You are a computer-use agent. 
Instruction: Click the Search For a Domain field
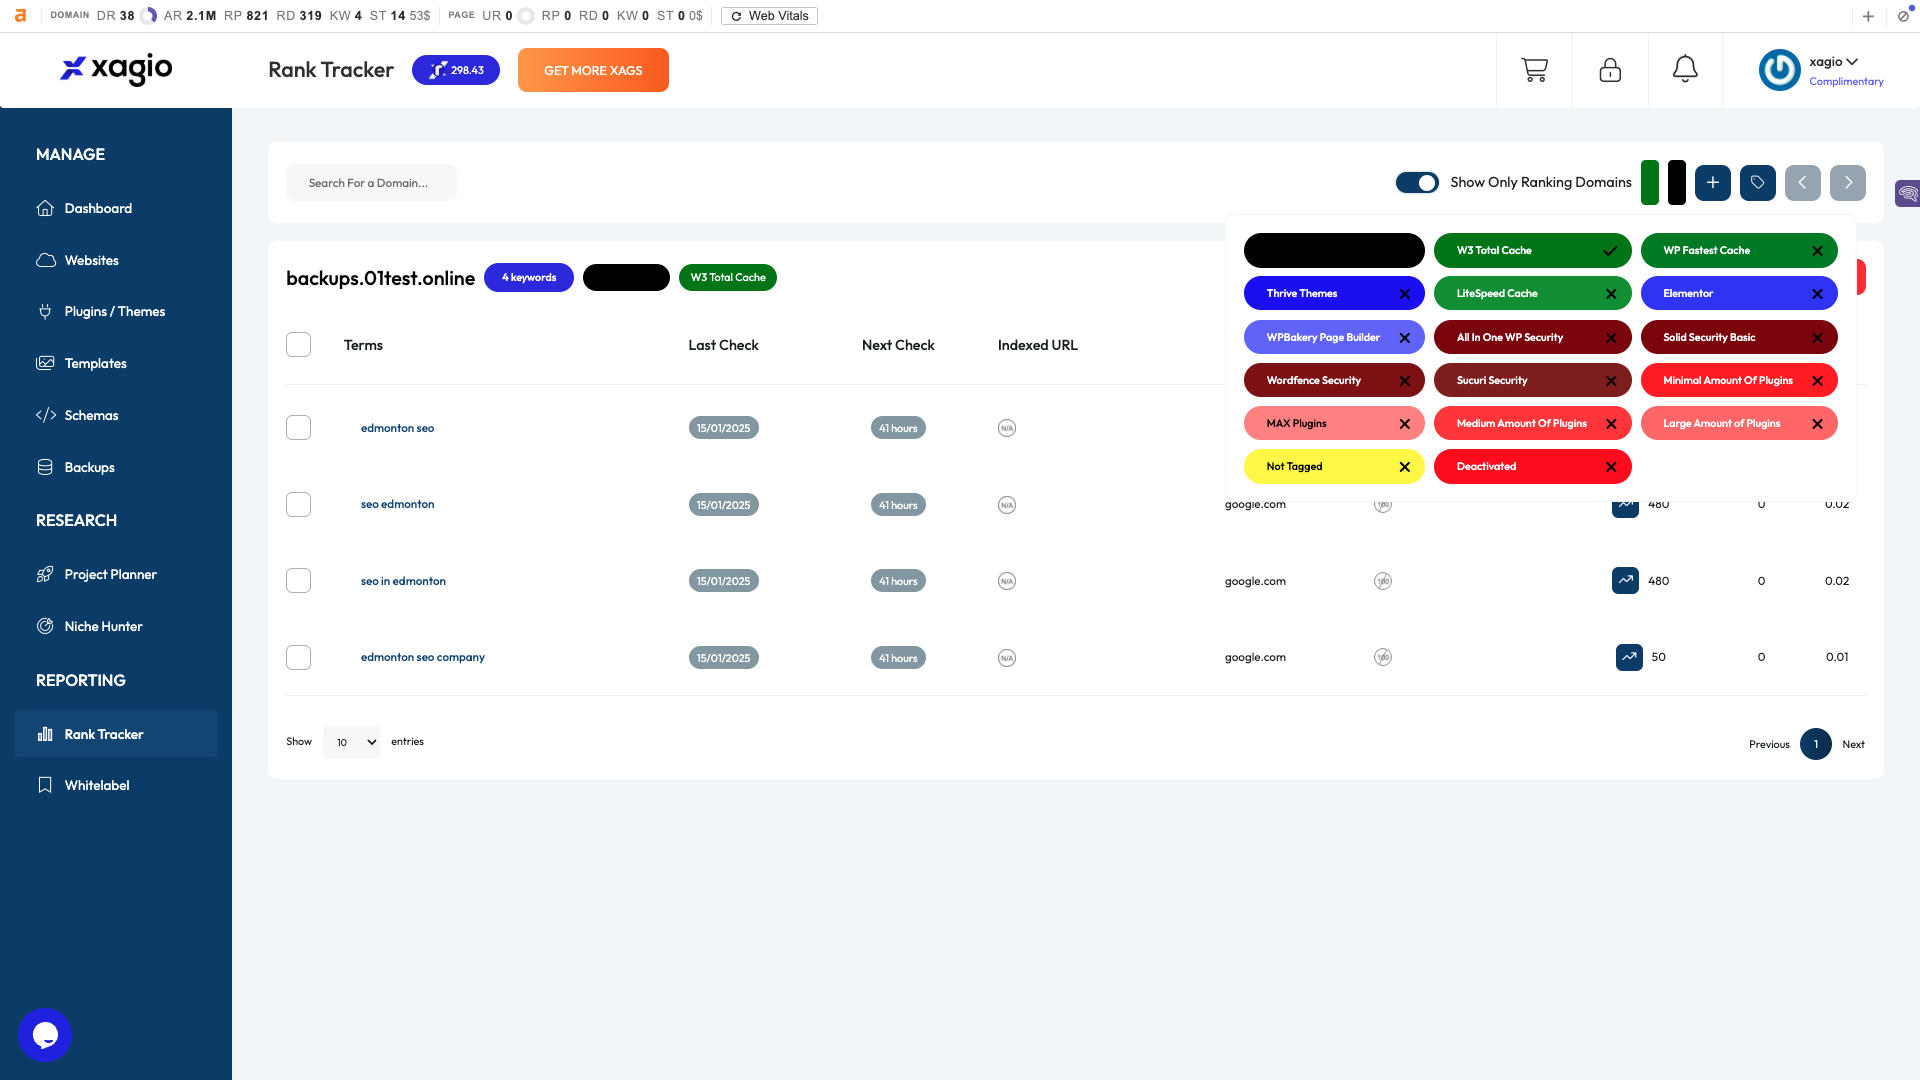tap(371, 183)
